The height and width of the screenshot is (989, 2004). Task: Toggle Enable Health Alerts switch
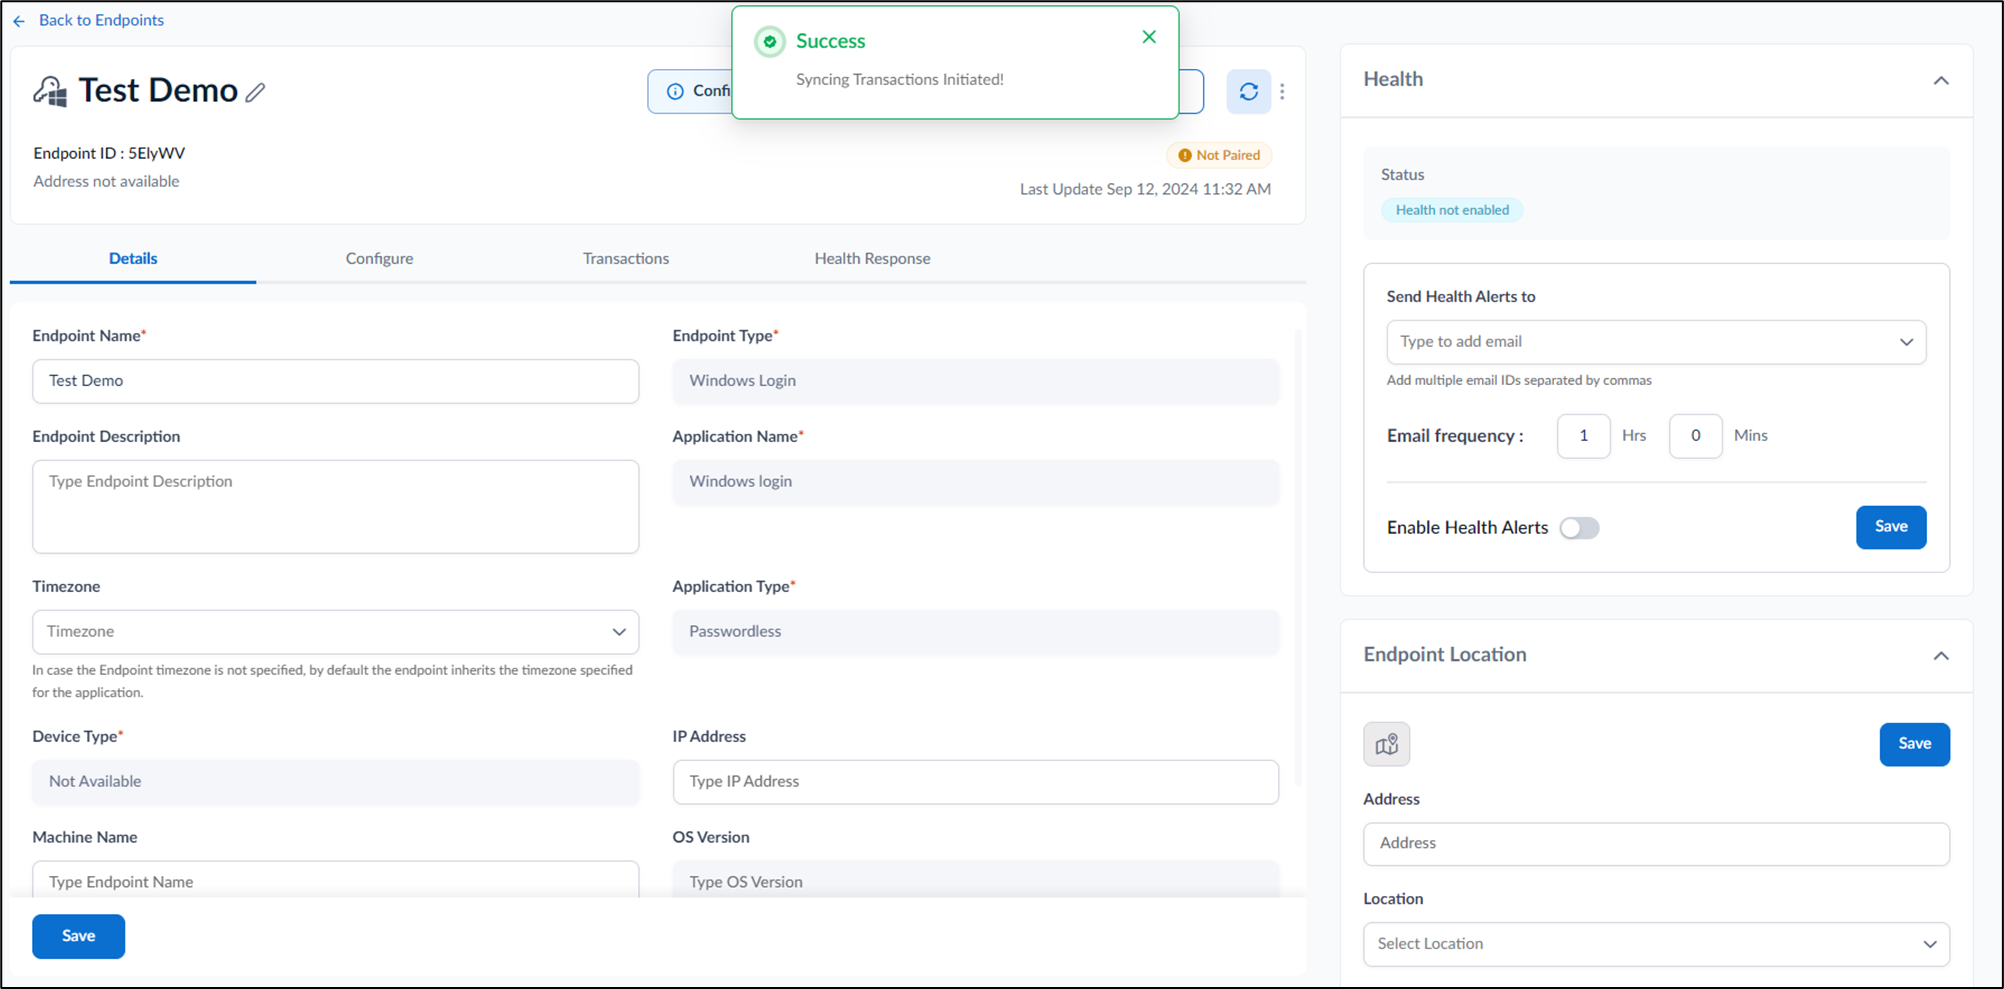point(1579,528)
